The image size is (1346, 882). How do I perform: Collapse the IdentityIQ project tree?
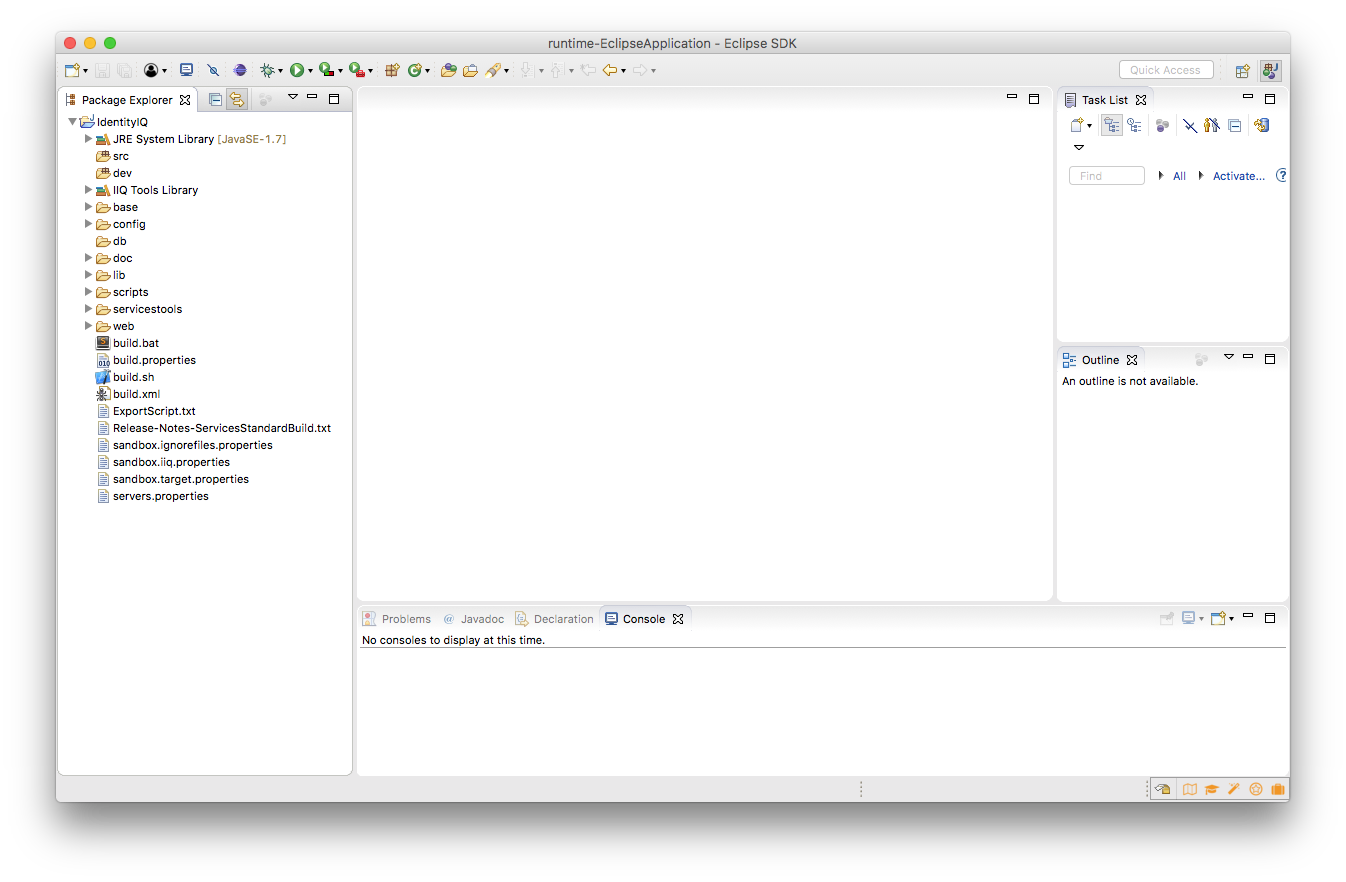point(73,122)
